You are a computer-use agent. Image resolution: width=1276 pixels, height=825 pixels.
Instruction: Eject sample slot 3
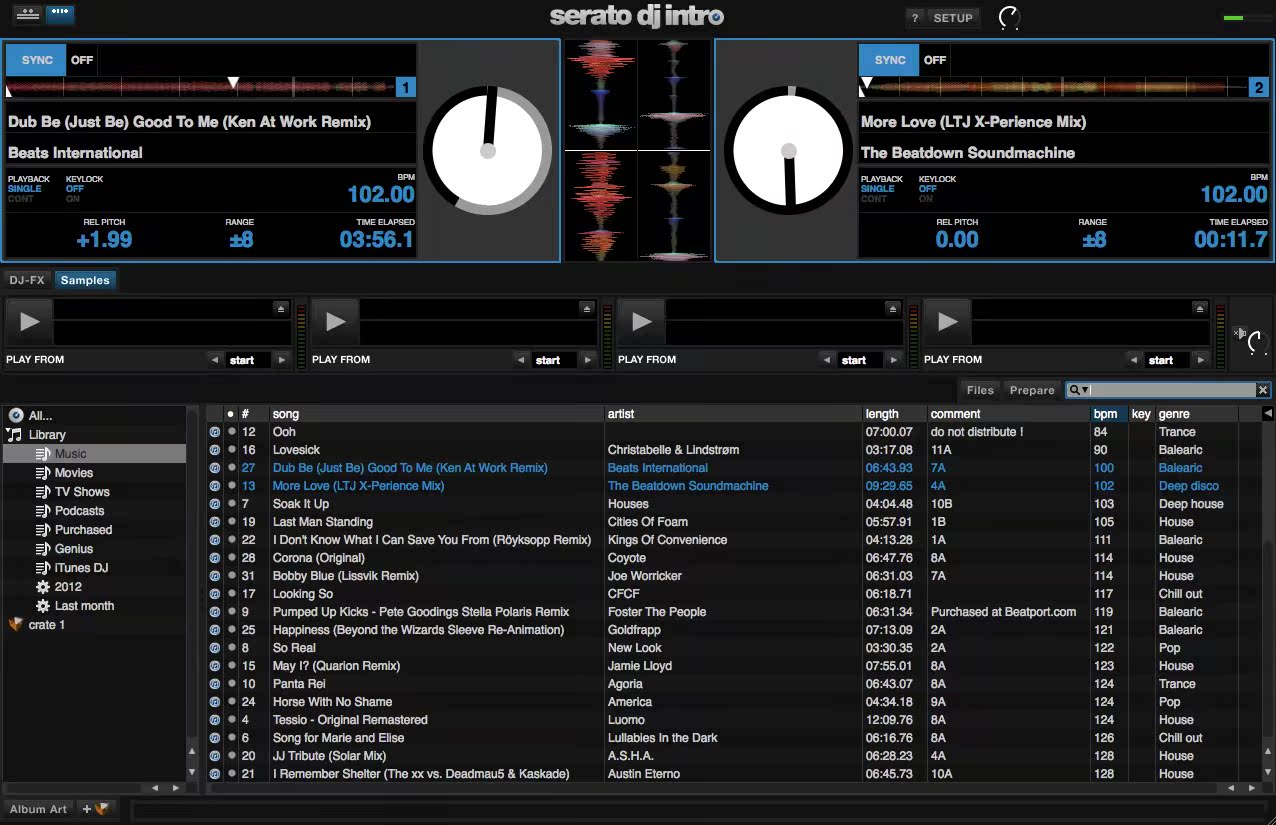tap(893, 309)
